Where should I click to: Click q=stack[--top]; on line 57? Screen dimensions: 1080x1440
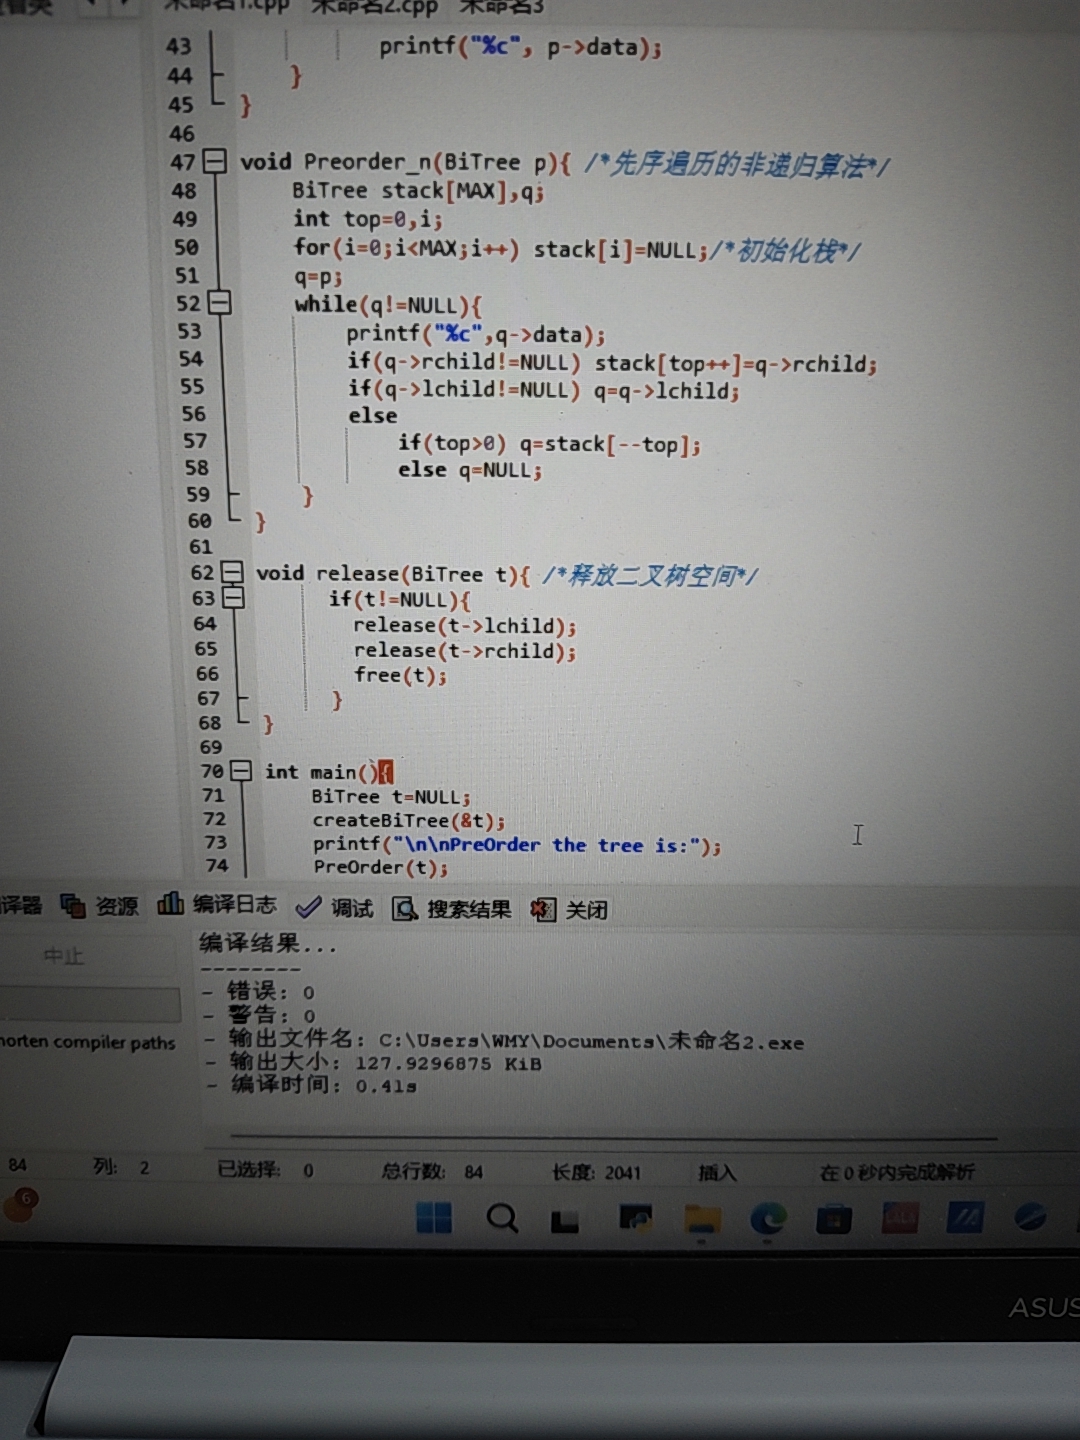click(x=610, y=444)
